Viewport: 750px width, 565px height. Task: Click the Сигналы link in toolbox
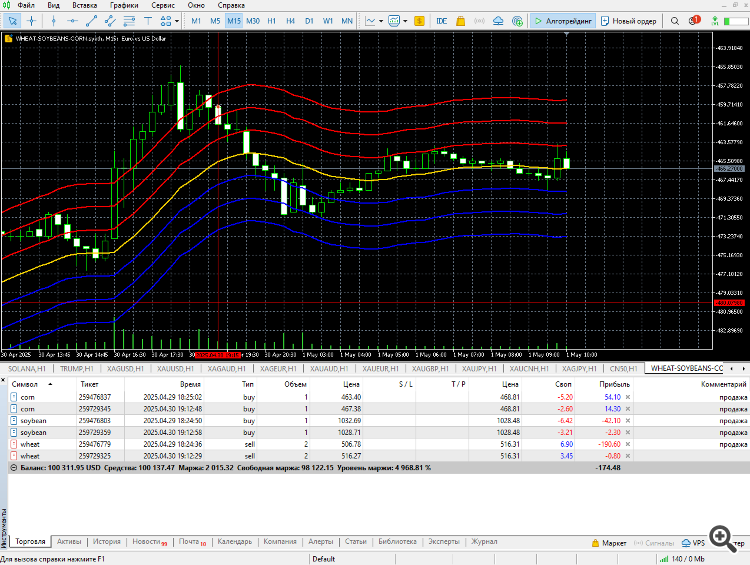[x=654, y=543]
